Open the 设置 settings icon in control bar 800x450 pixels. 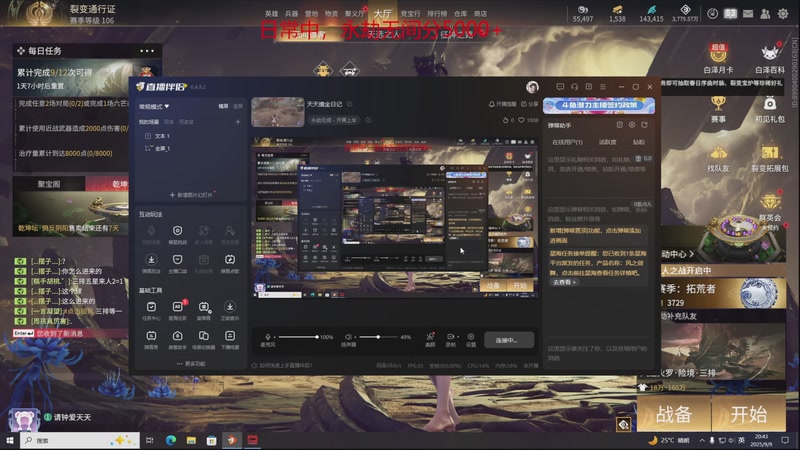470,339
